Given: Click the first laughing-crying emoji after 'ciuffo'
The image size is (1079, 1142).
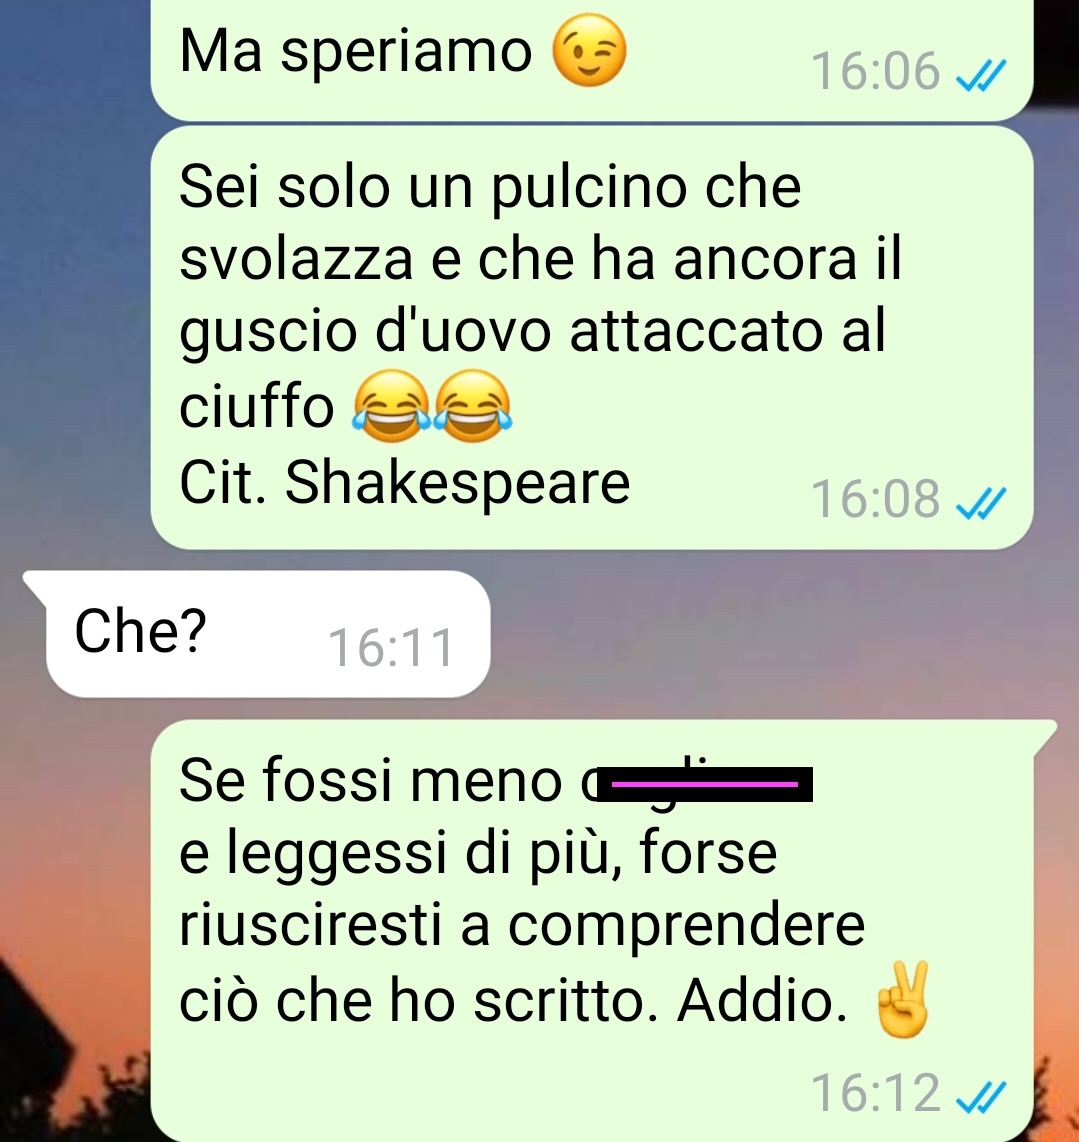Looking at the screenshot, I should pos(391,406).
